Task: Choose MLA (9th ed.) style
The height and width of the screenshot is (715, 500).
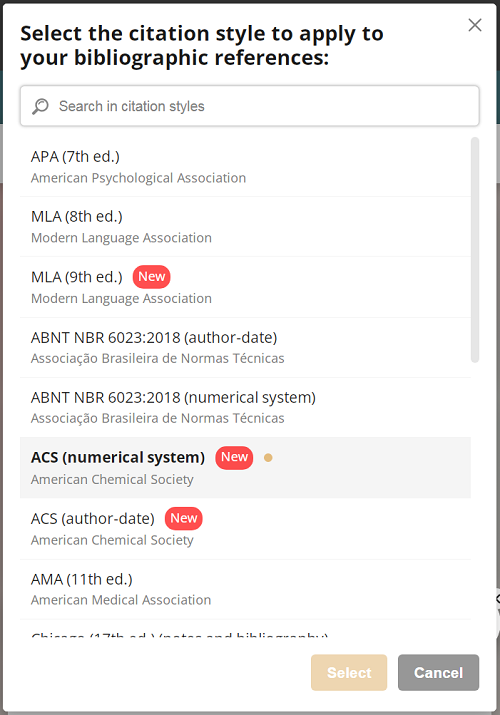Action: [245, 287]
